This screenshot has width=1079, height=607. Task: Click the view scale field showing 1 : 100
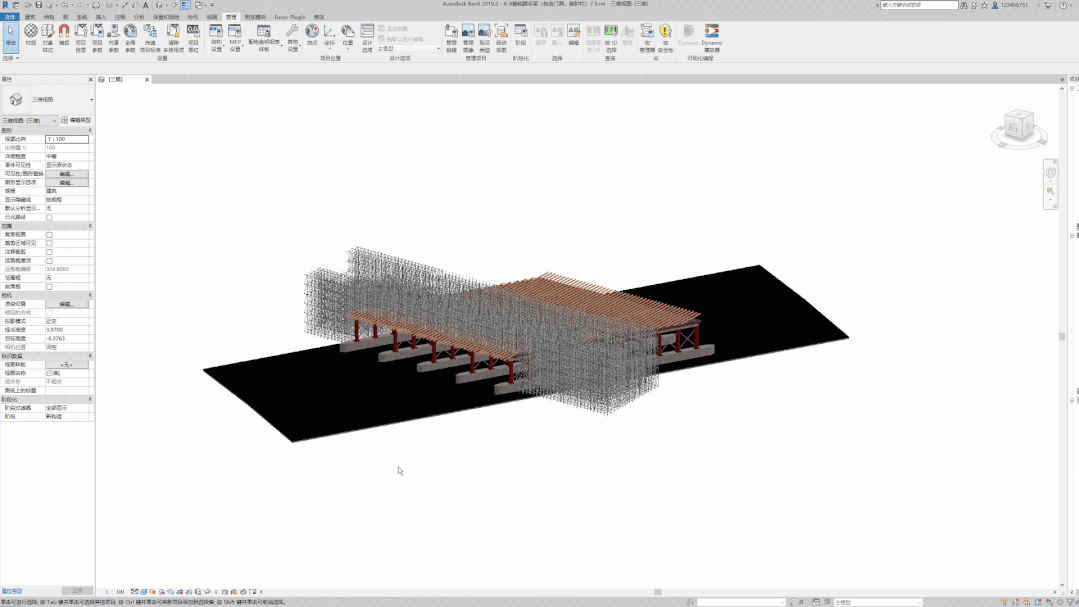coord(66,139)
